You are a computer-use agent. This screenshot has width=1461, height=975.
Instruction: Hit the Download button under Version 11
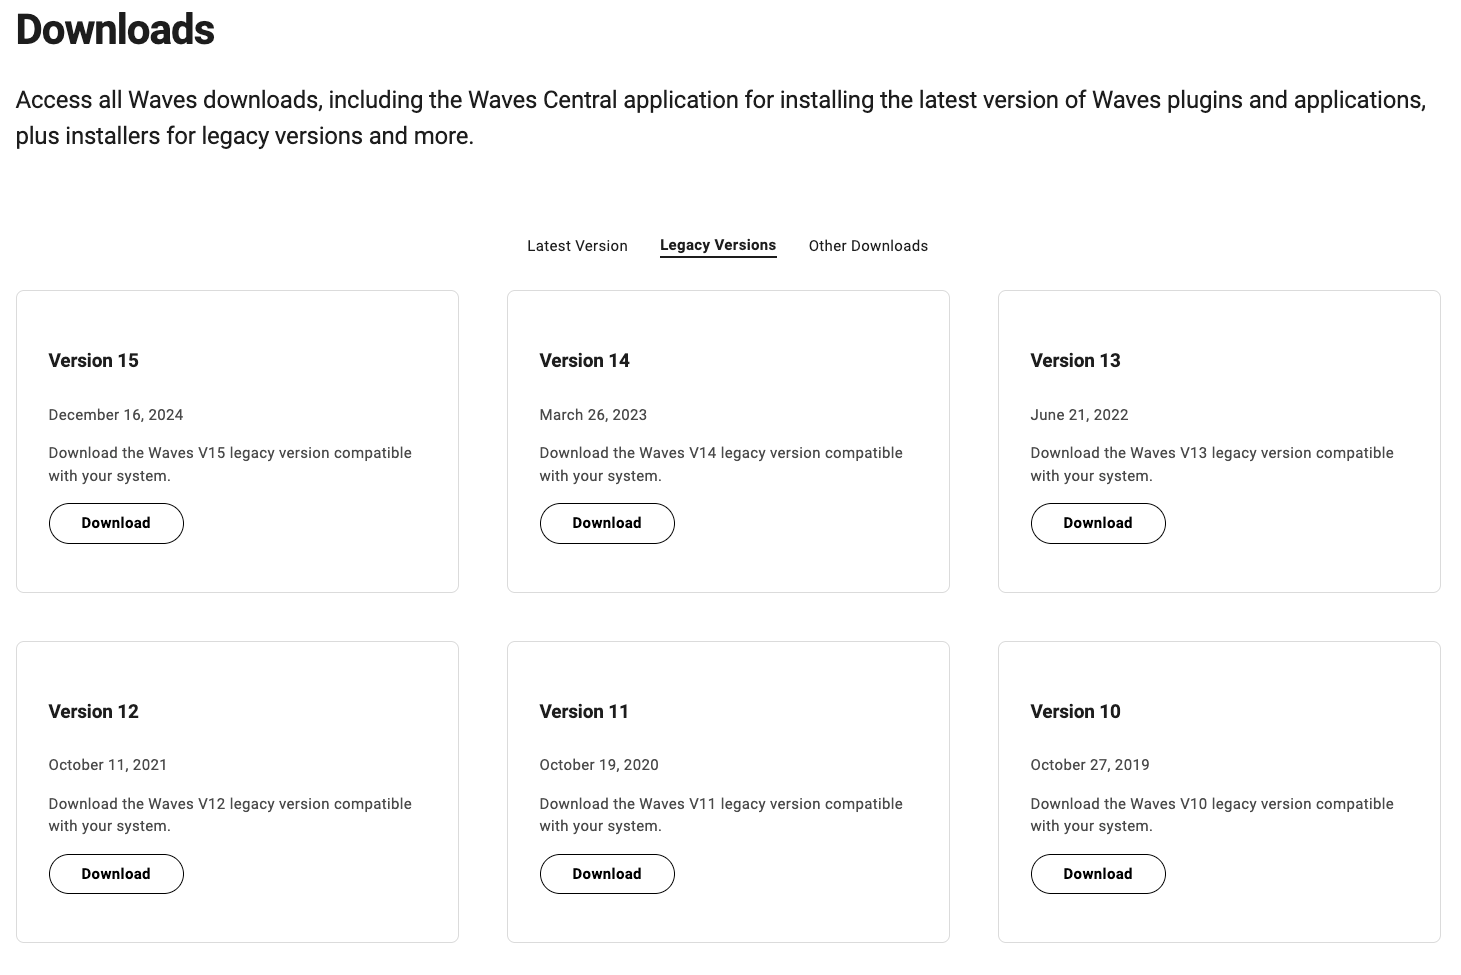(x=607, y=874)
